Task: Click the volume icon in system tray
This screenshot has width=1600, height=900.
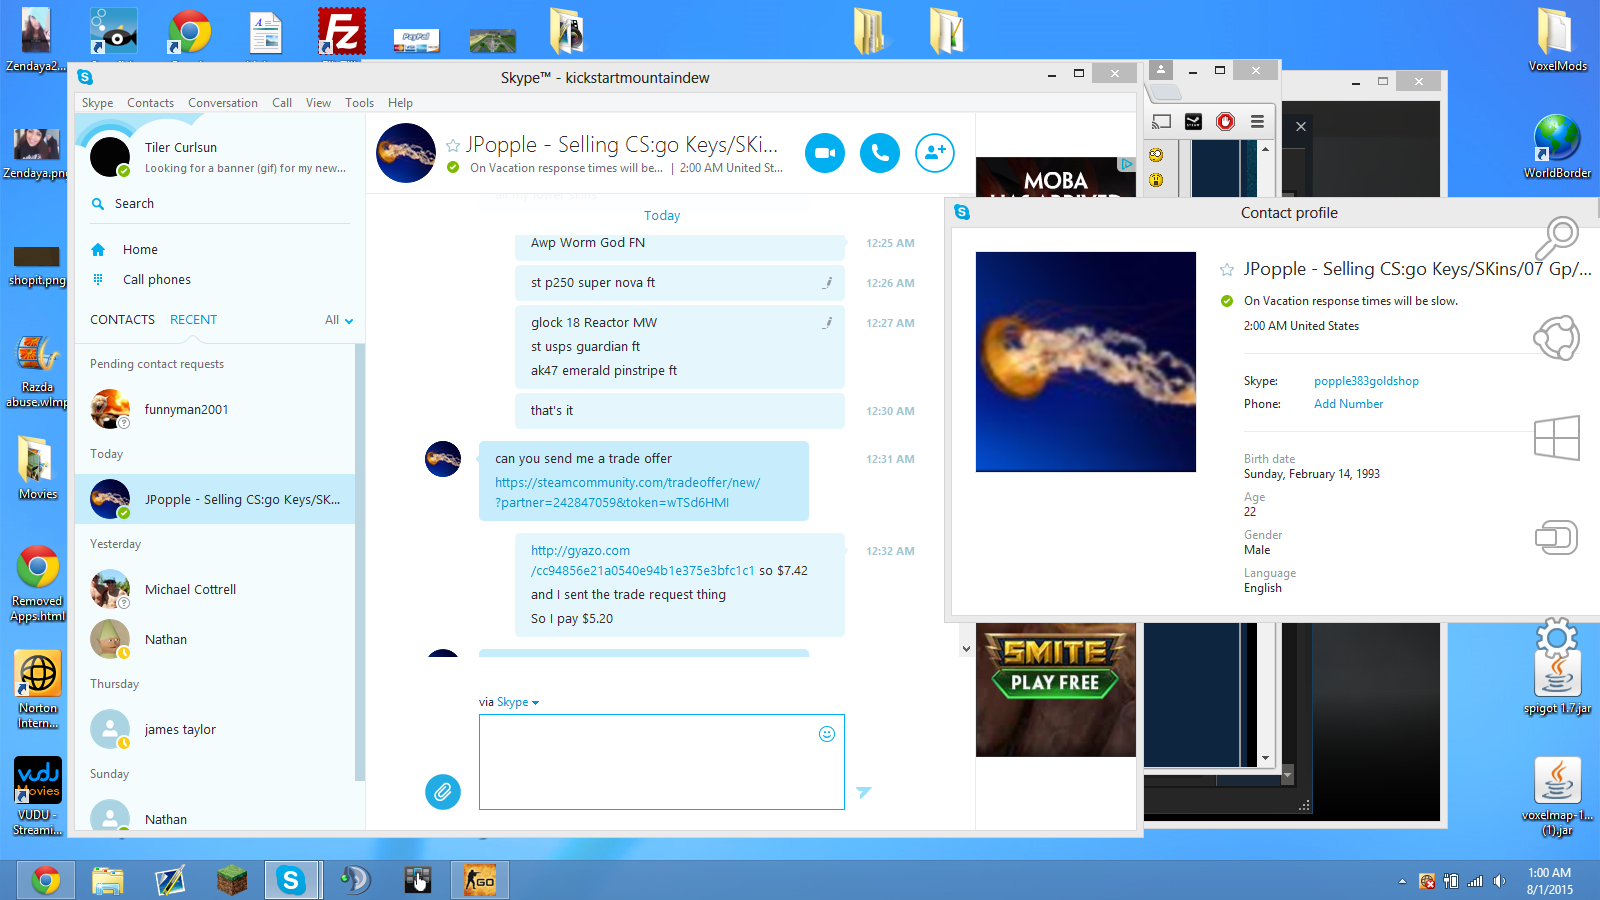Action: (1499, 881)
